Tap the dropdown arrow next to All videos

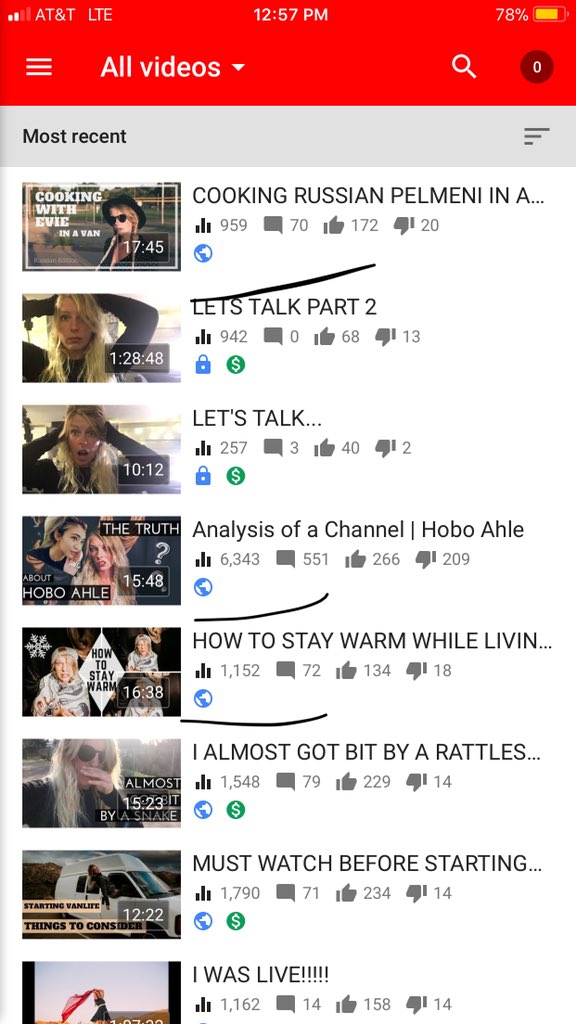(x=238, y=67)
